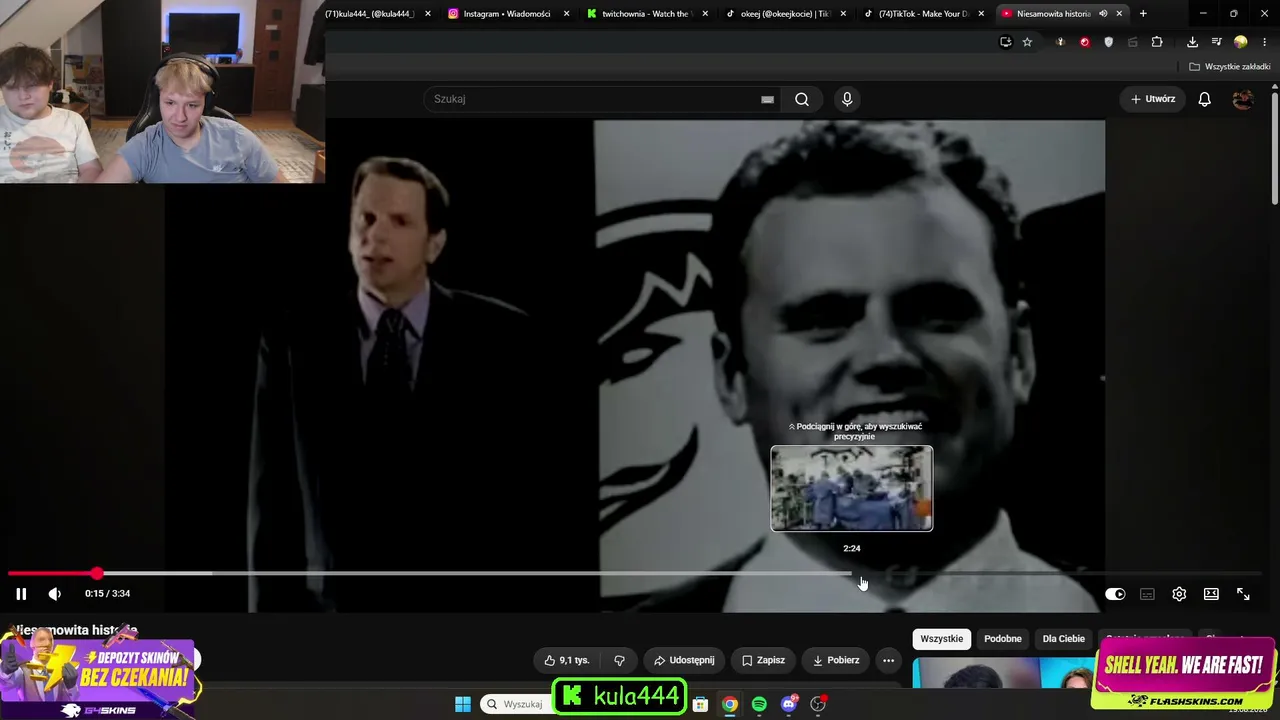Close the Niesamowita historia YouTube tab
Viewport: 1280px width, 720px height.
(x=1119, y=14)
